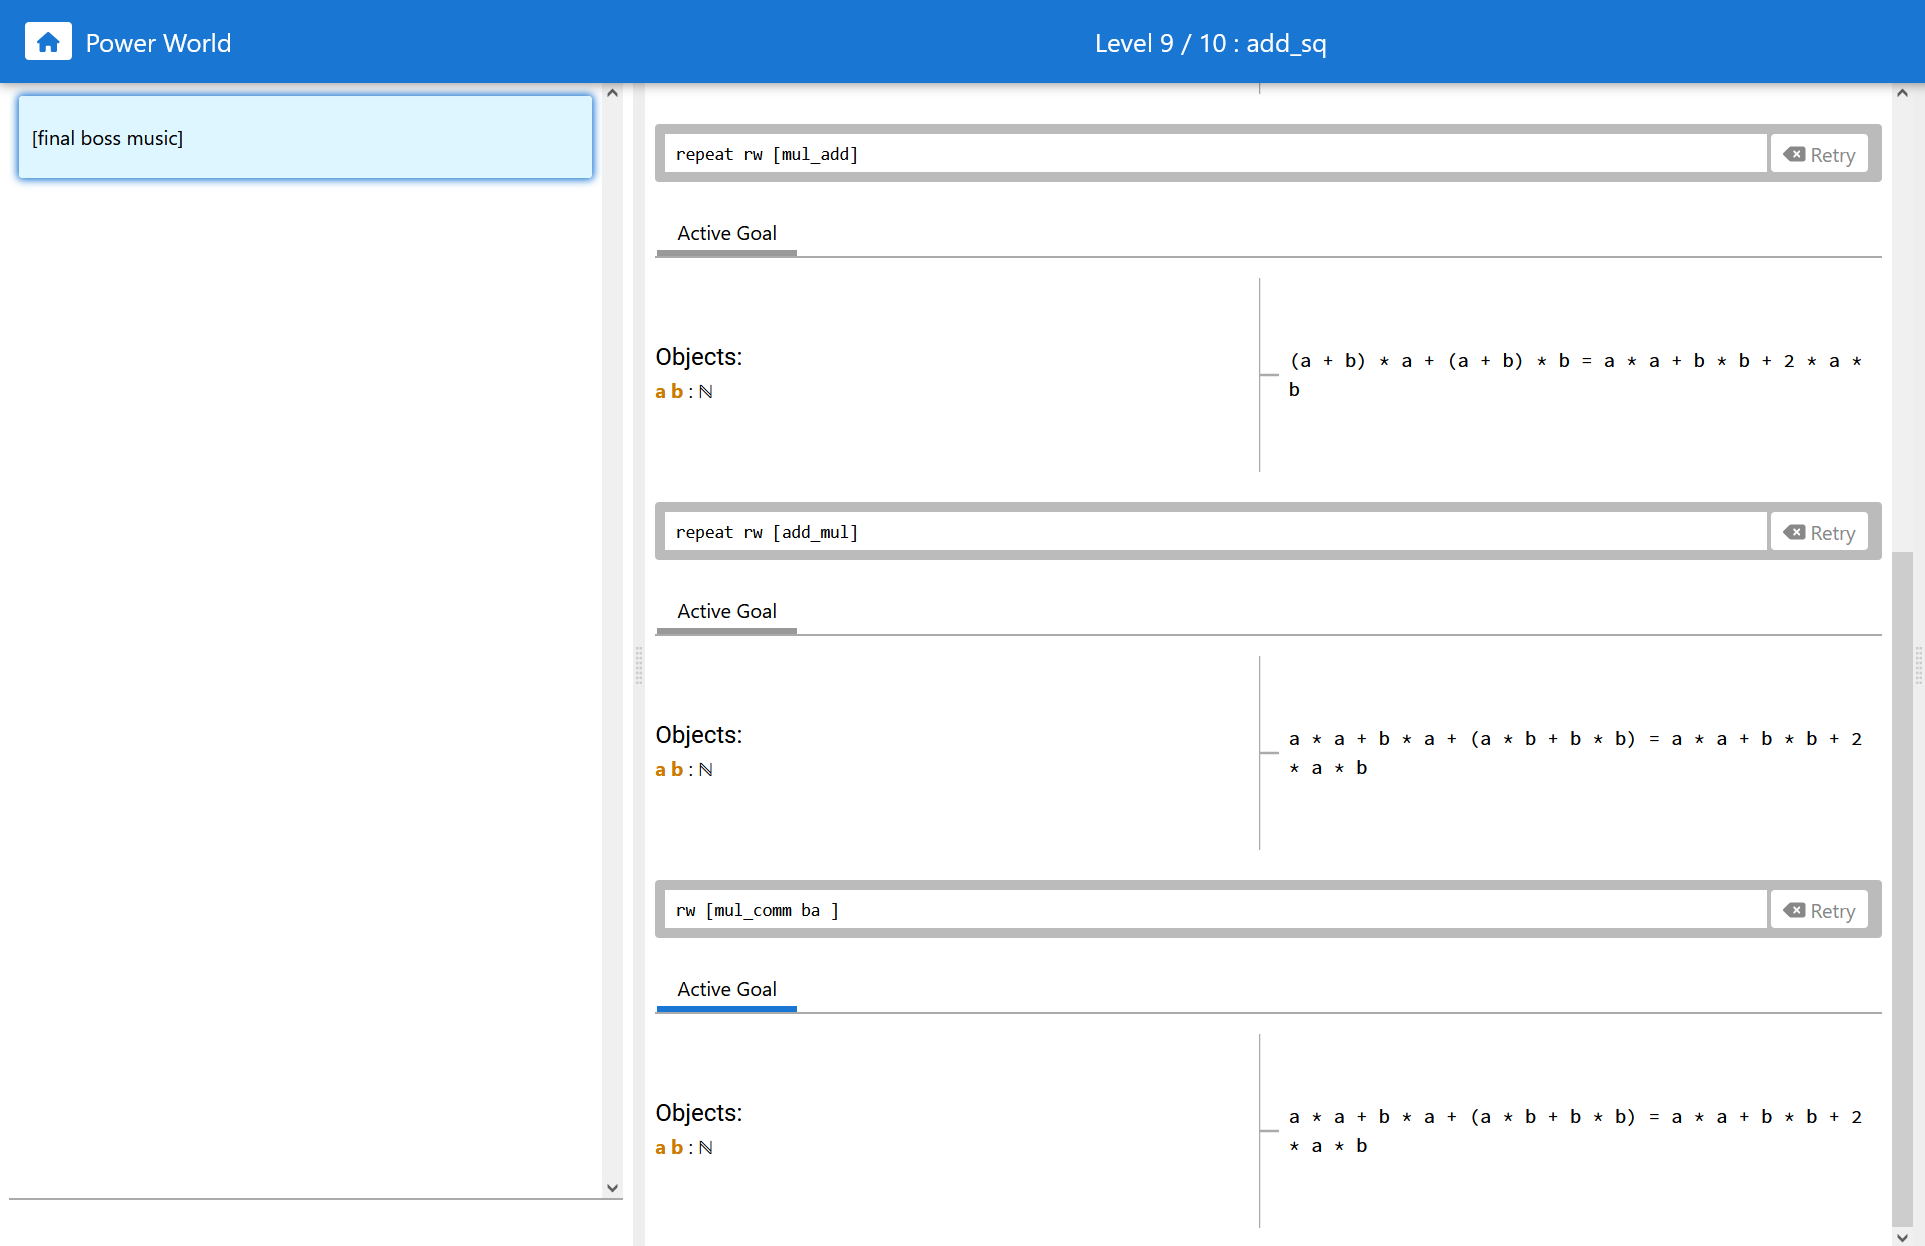
Task: Click Retry next to rw [mul_comm ba ]
Action: [x=1831, y=911]
